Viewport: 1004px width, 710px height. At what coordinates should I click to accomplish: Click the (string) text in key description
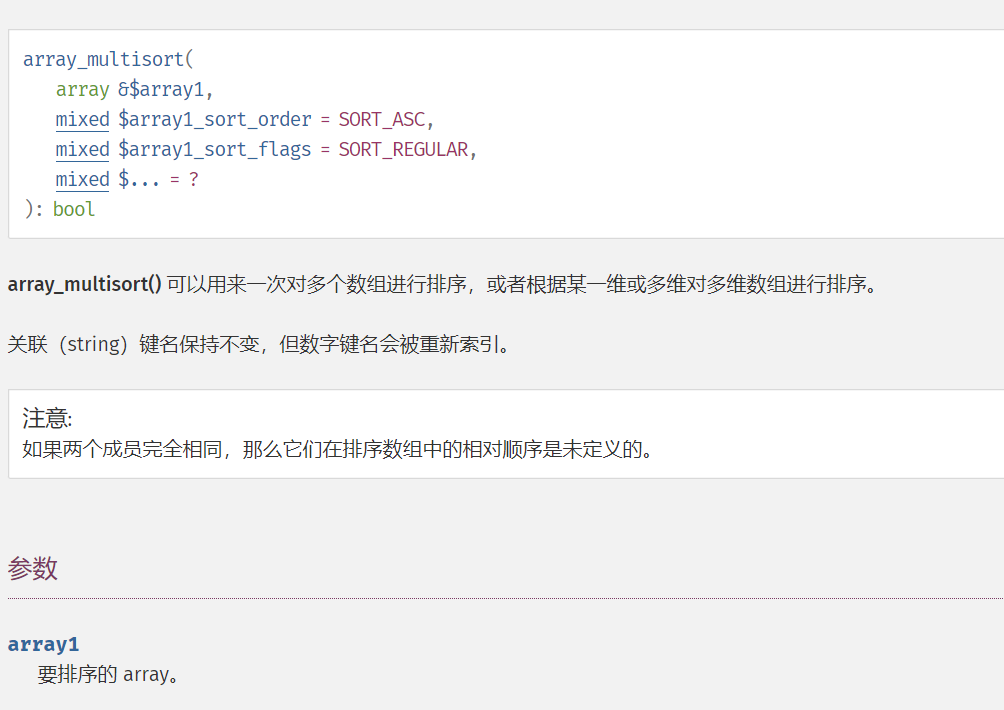click(93, 345)
